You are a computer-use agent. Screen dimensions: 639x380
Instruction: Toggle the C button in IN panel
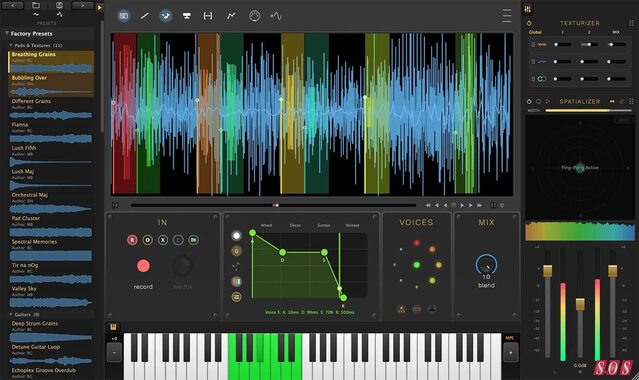click(178, 240)
